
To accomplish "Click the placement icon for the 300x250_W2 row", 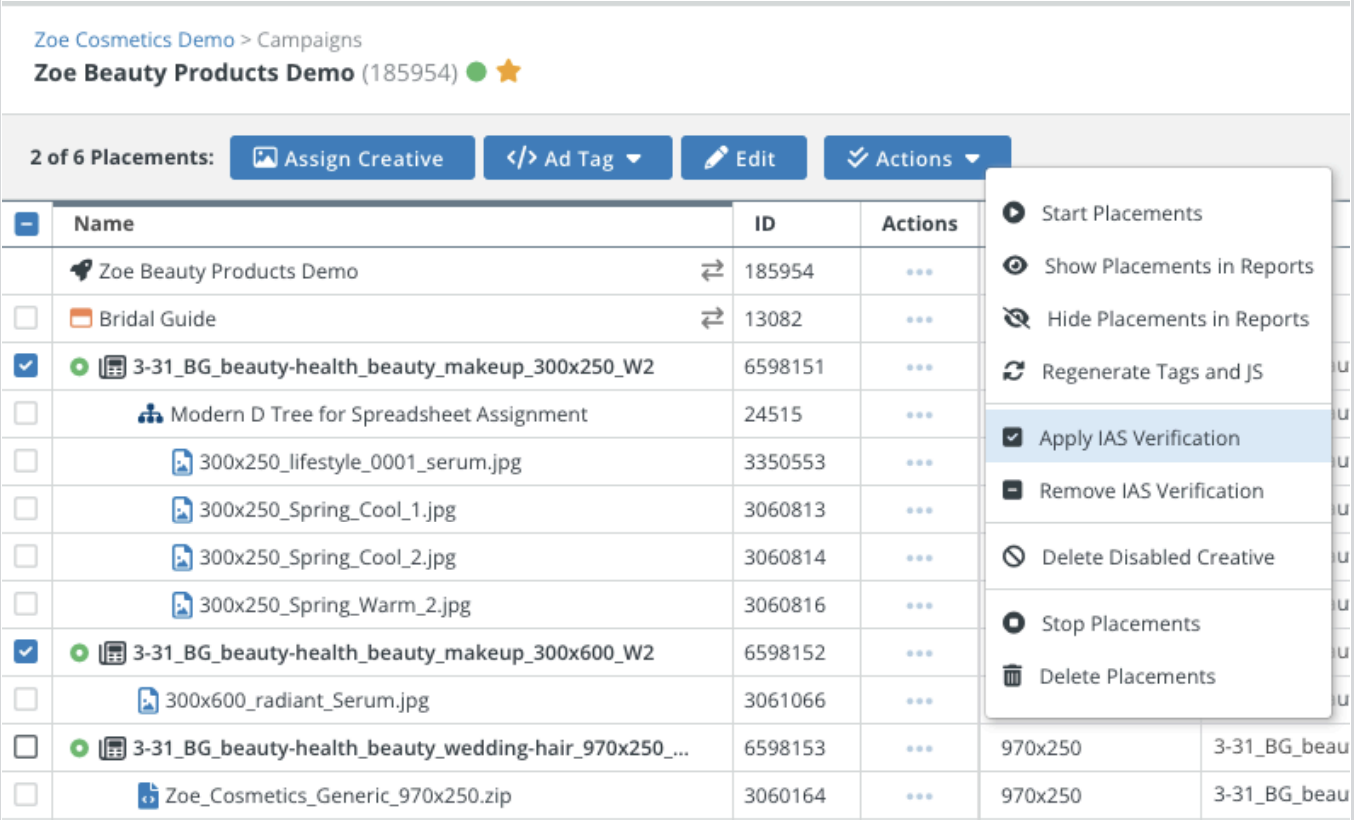I will (112, 367).
